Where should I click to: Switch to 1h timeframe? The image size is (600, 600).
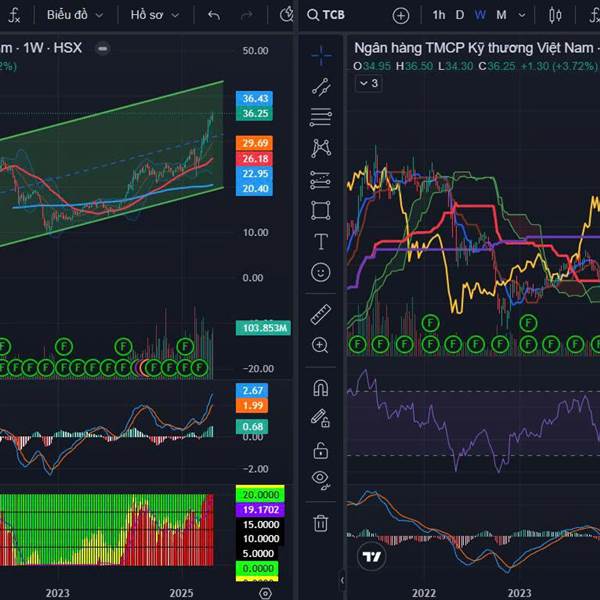coord(439,15)
